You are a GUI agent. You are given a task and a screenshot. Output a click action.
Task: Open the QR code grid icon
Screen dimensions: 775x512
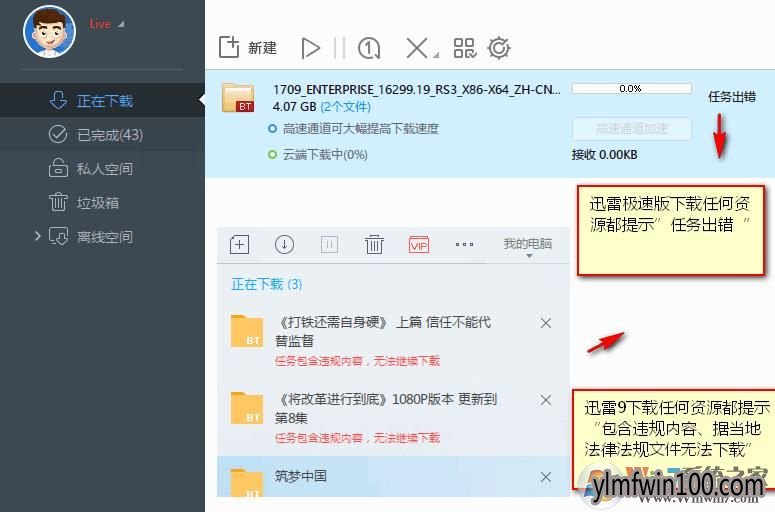click(465, 48)
